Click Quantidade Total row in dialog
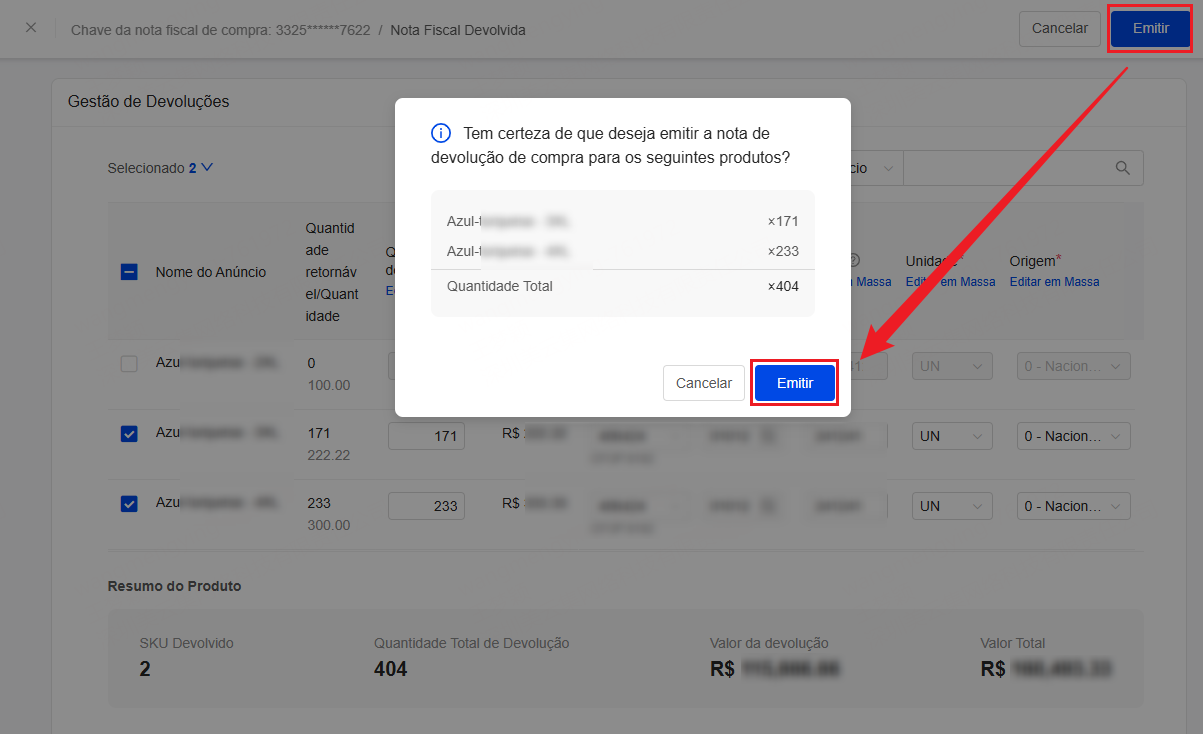 tap(622, 287)
